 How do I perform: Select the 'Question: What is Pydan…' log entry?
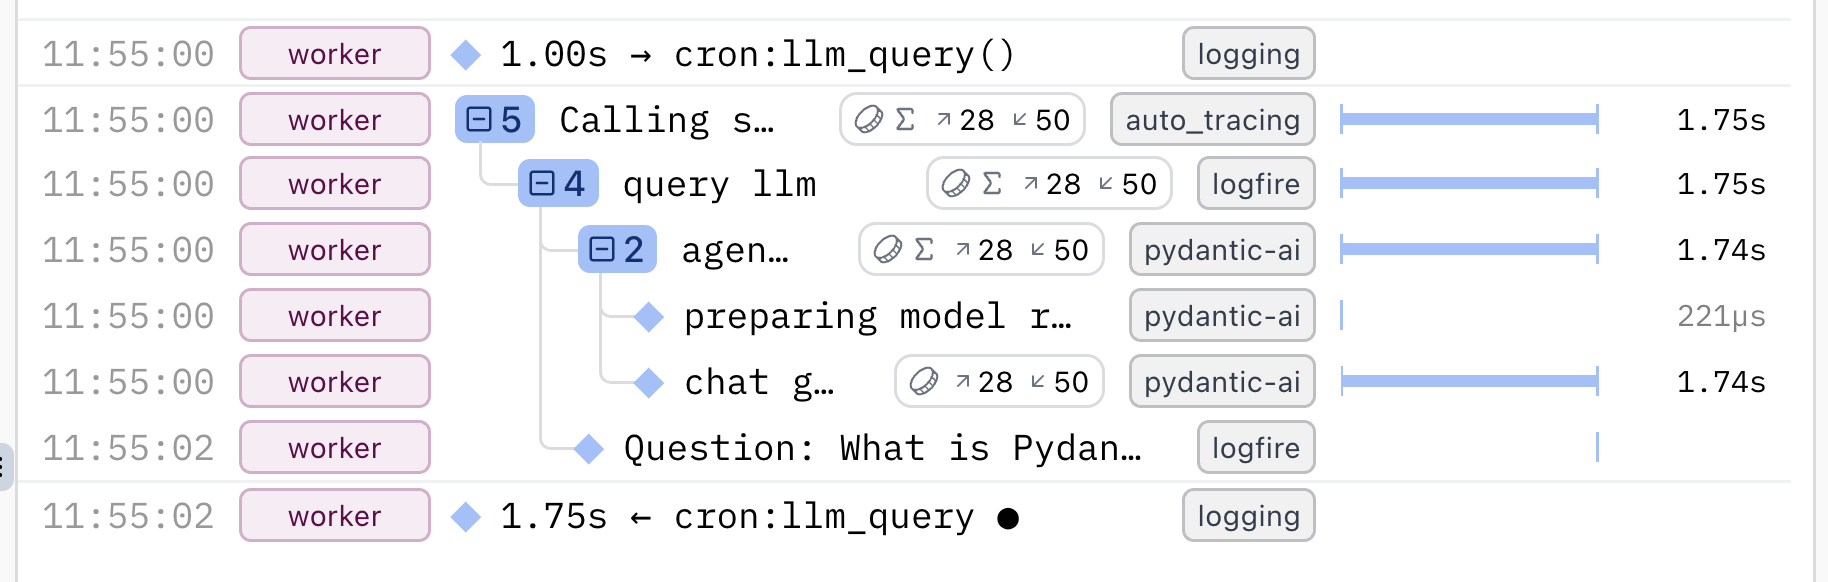(x=882, y=449)
